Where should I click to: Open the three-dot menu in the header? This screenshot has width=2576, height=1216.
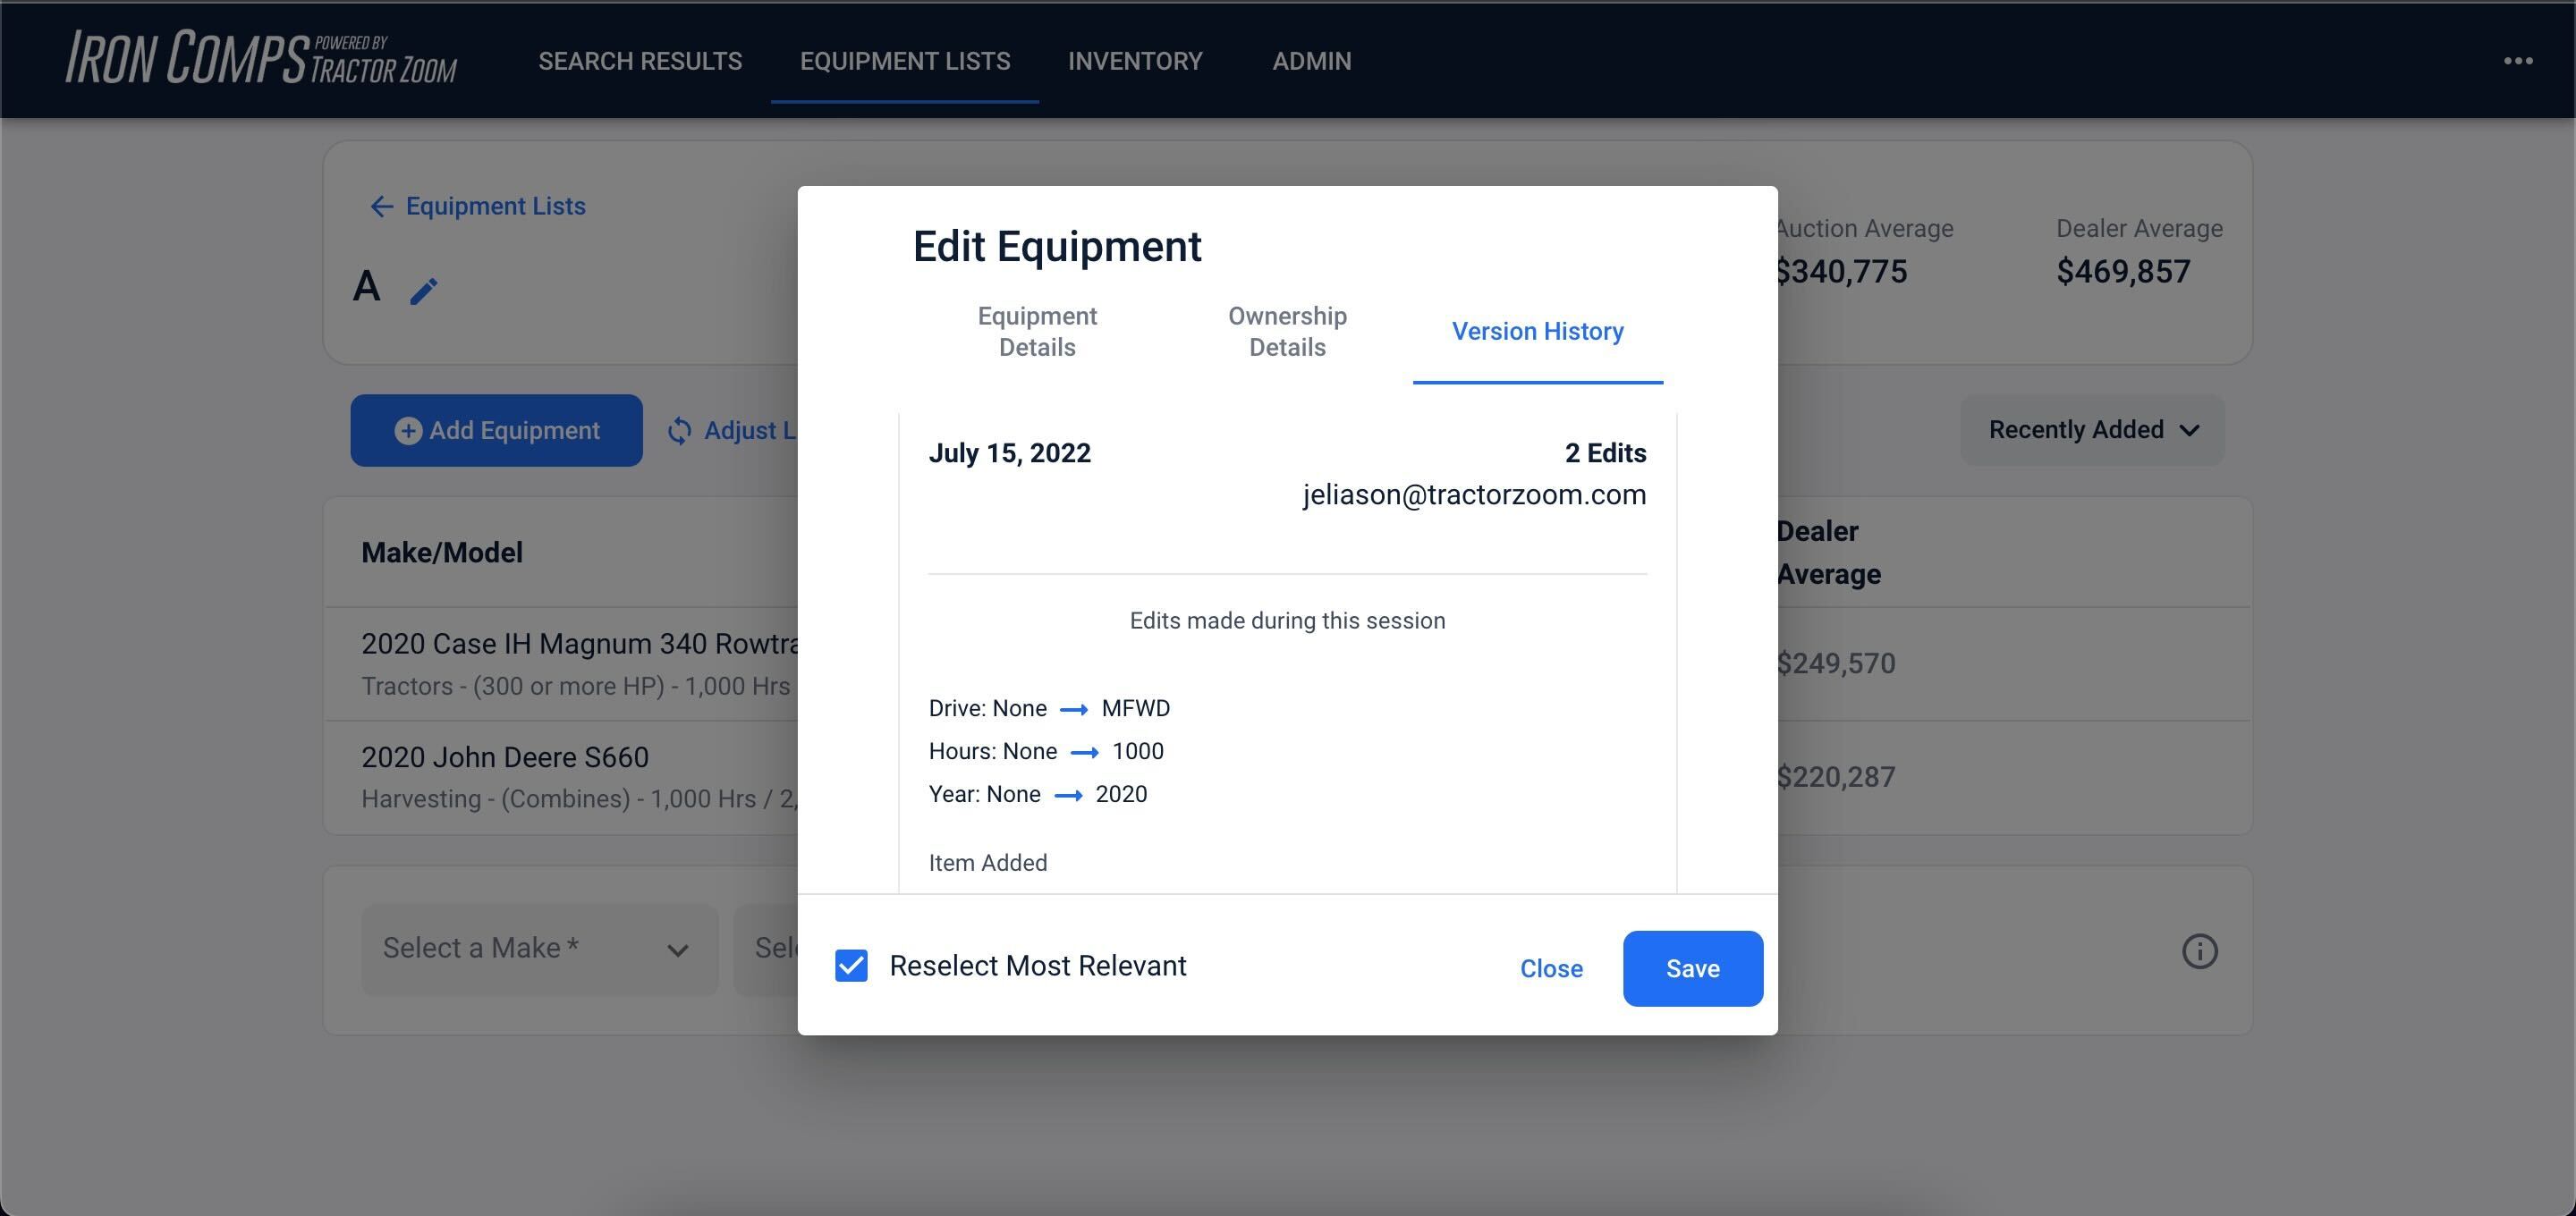pyautogui.click(x=2517, y=61)
